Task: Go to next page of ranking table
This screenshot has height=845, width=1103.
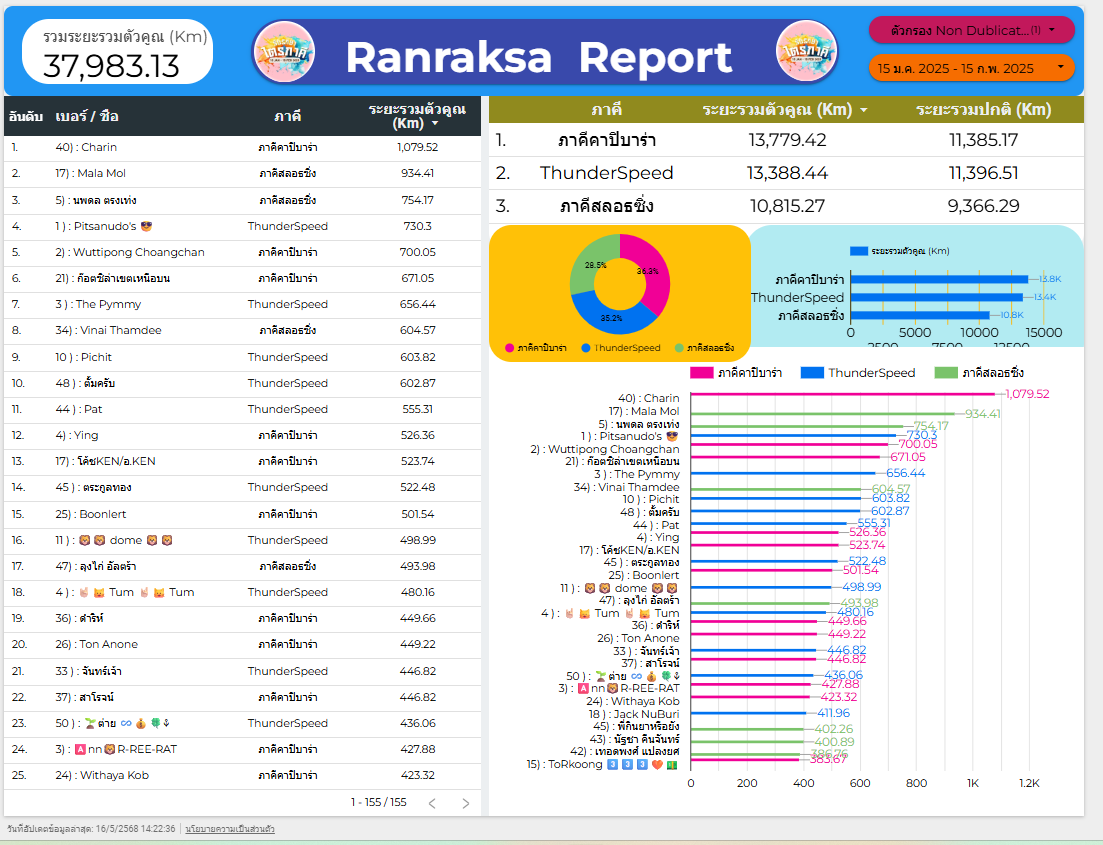Action: click(465, 803)
